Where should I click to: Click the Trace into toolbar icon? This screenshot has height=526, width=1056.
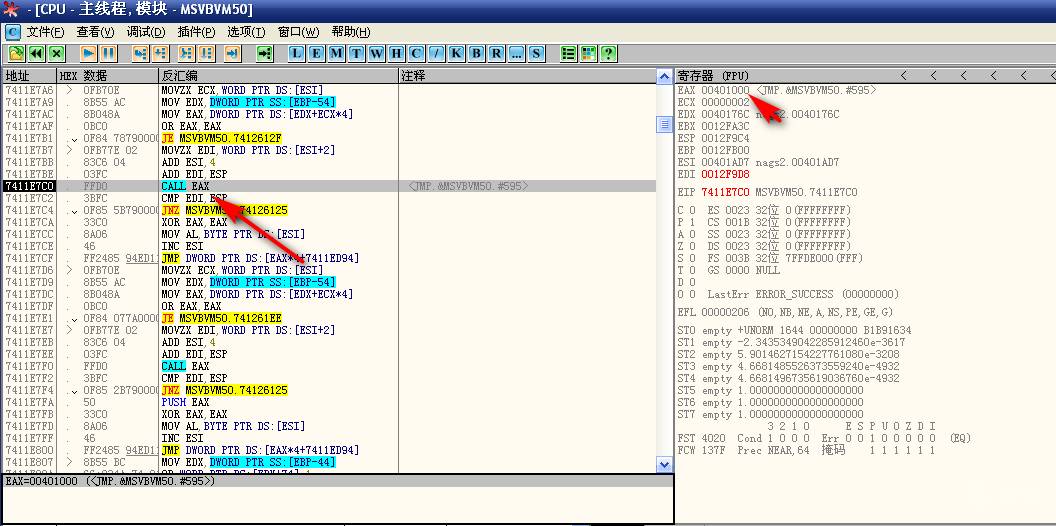tap(187, 54)
